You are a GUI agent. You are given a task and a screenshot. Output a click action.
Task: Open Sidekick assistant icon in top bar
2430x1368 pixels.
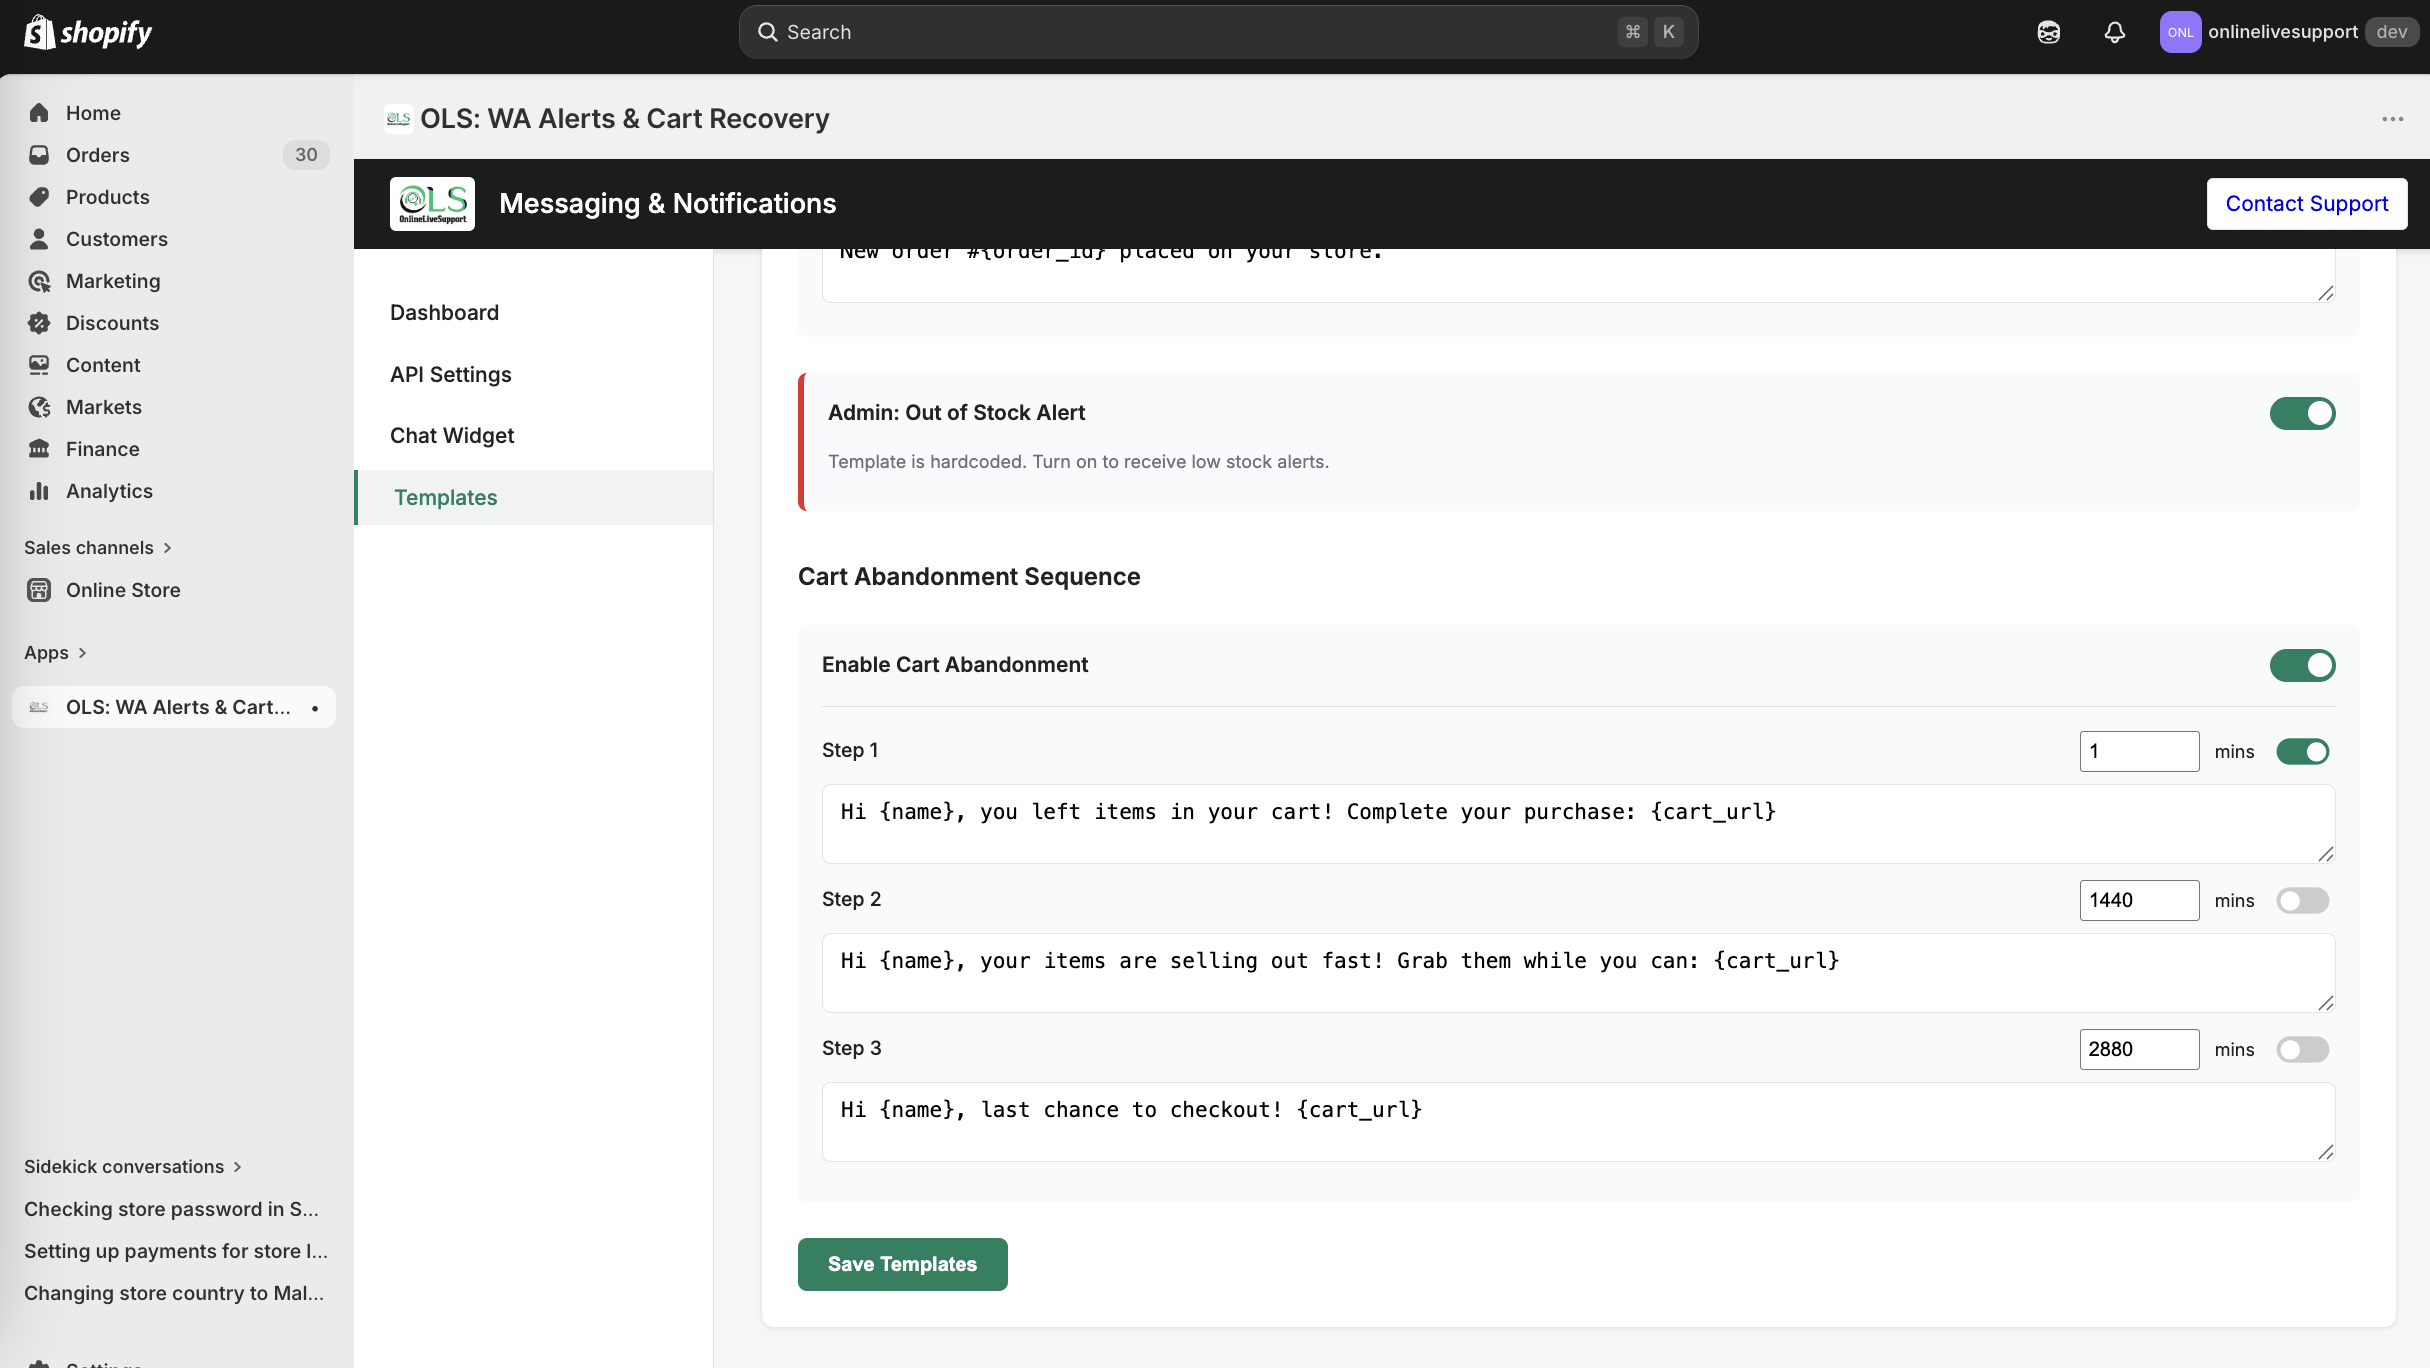click(x=2048, y=32)
